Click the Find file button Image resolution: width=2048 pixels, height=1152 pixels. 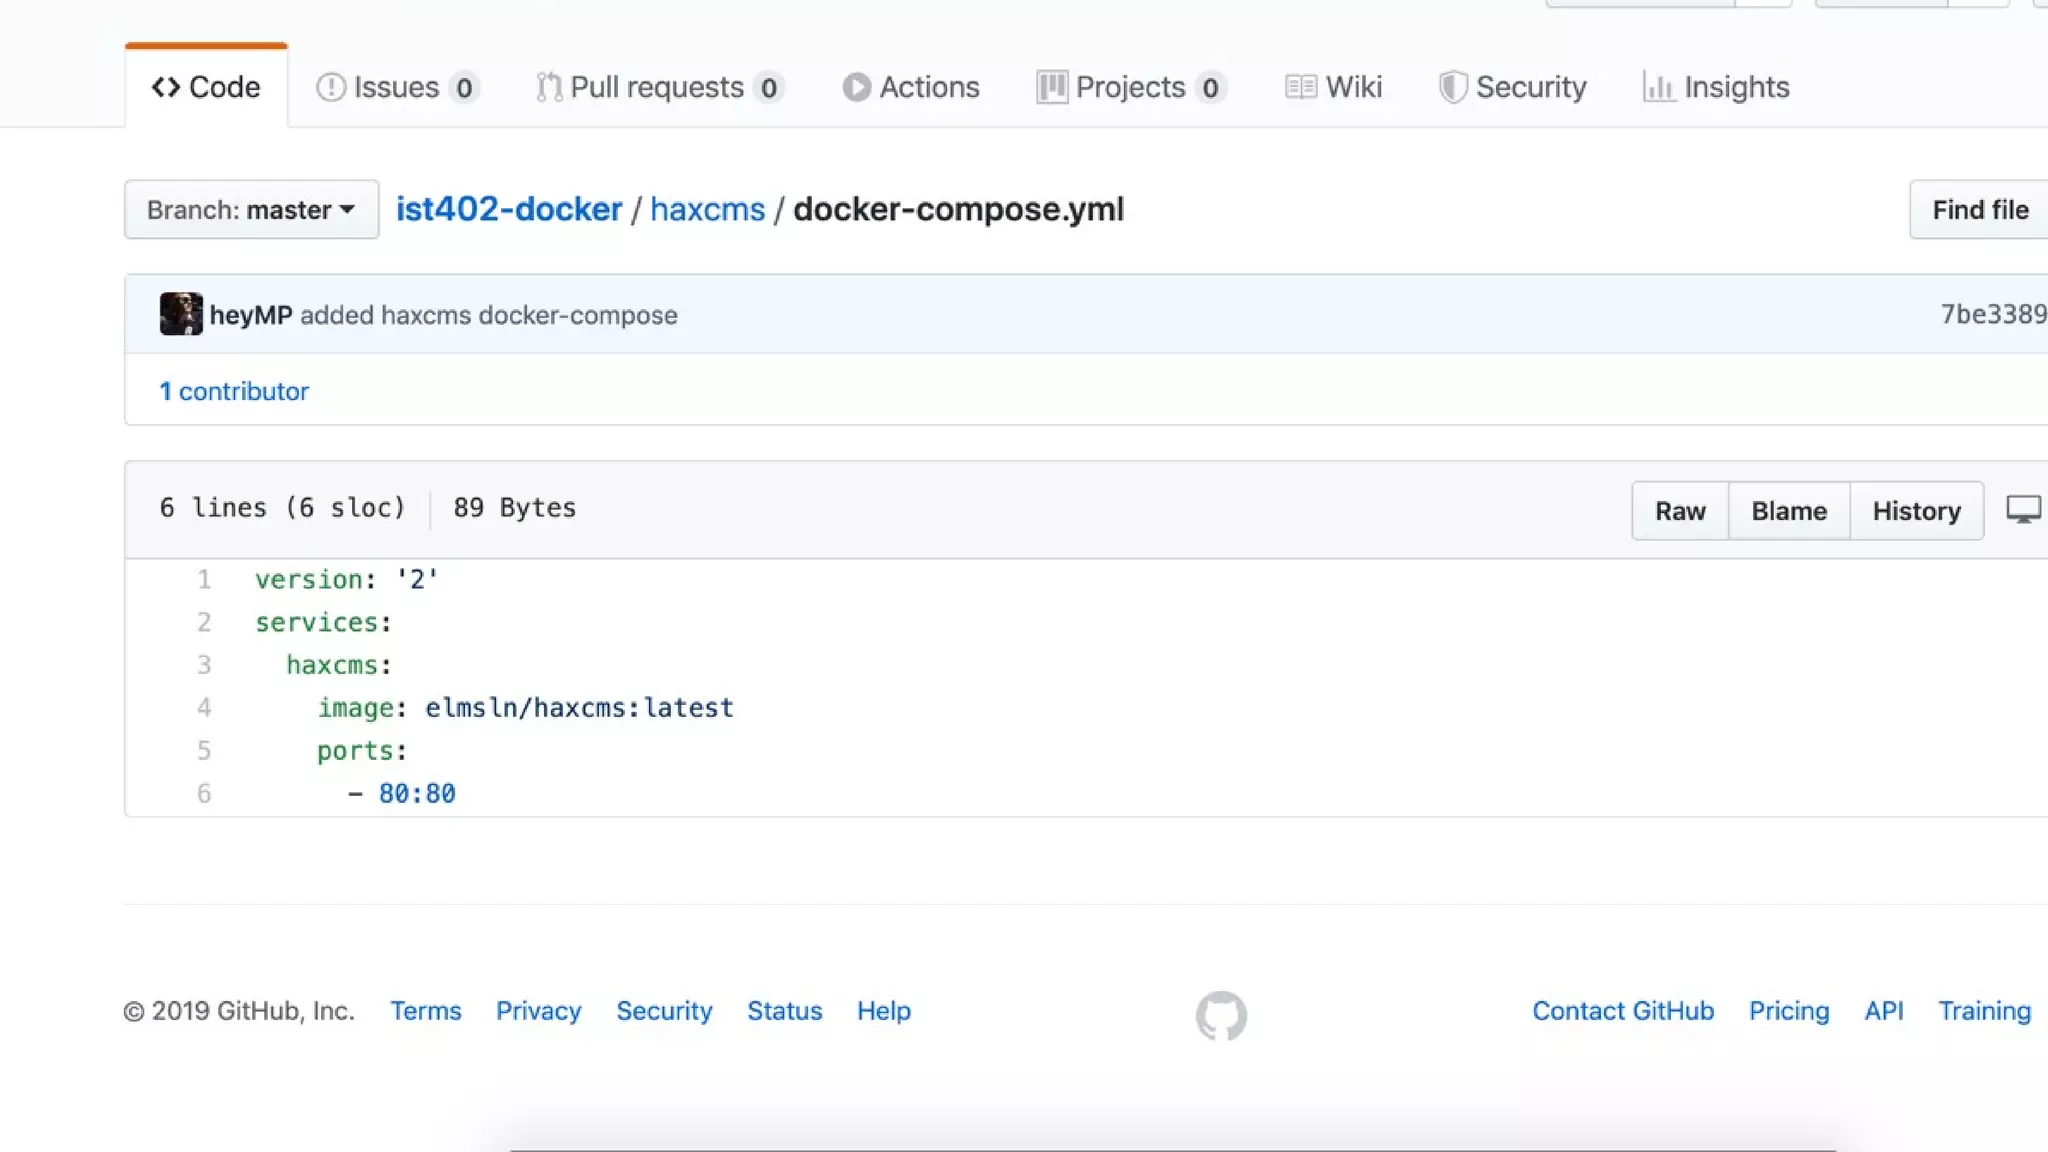coord(1979,210)
